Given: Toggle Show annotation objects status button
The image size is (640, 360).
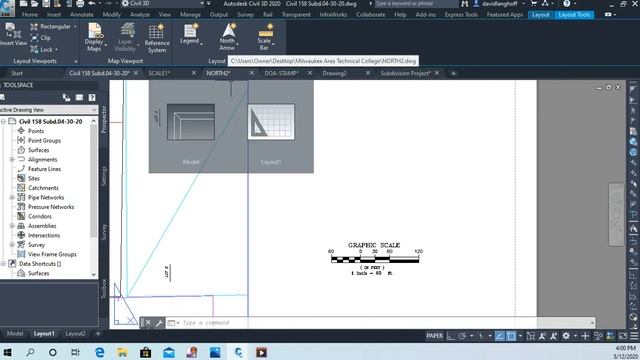Looking at the screenshot, I should click(x=542, y=336).
